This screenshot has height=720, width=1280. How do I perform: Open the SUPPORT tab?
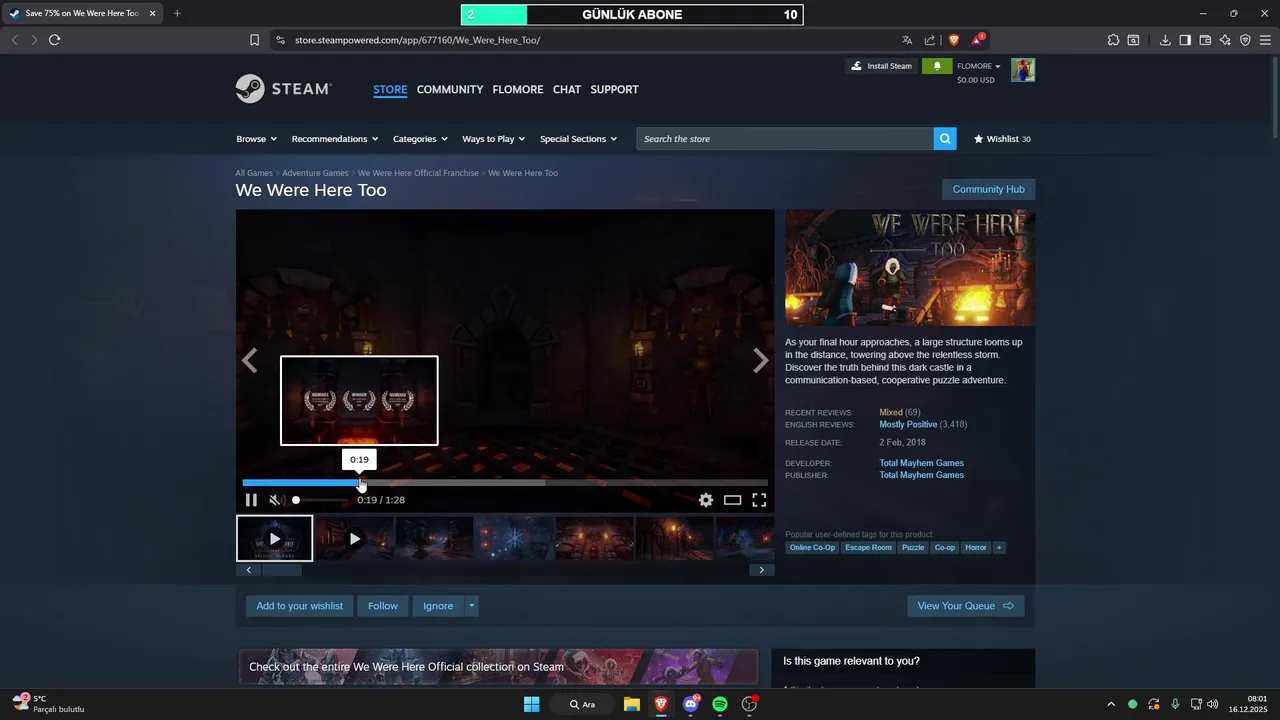click(x=614, y=90)
